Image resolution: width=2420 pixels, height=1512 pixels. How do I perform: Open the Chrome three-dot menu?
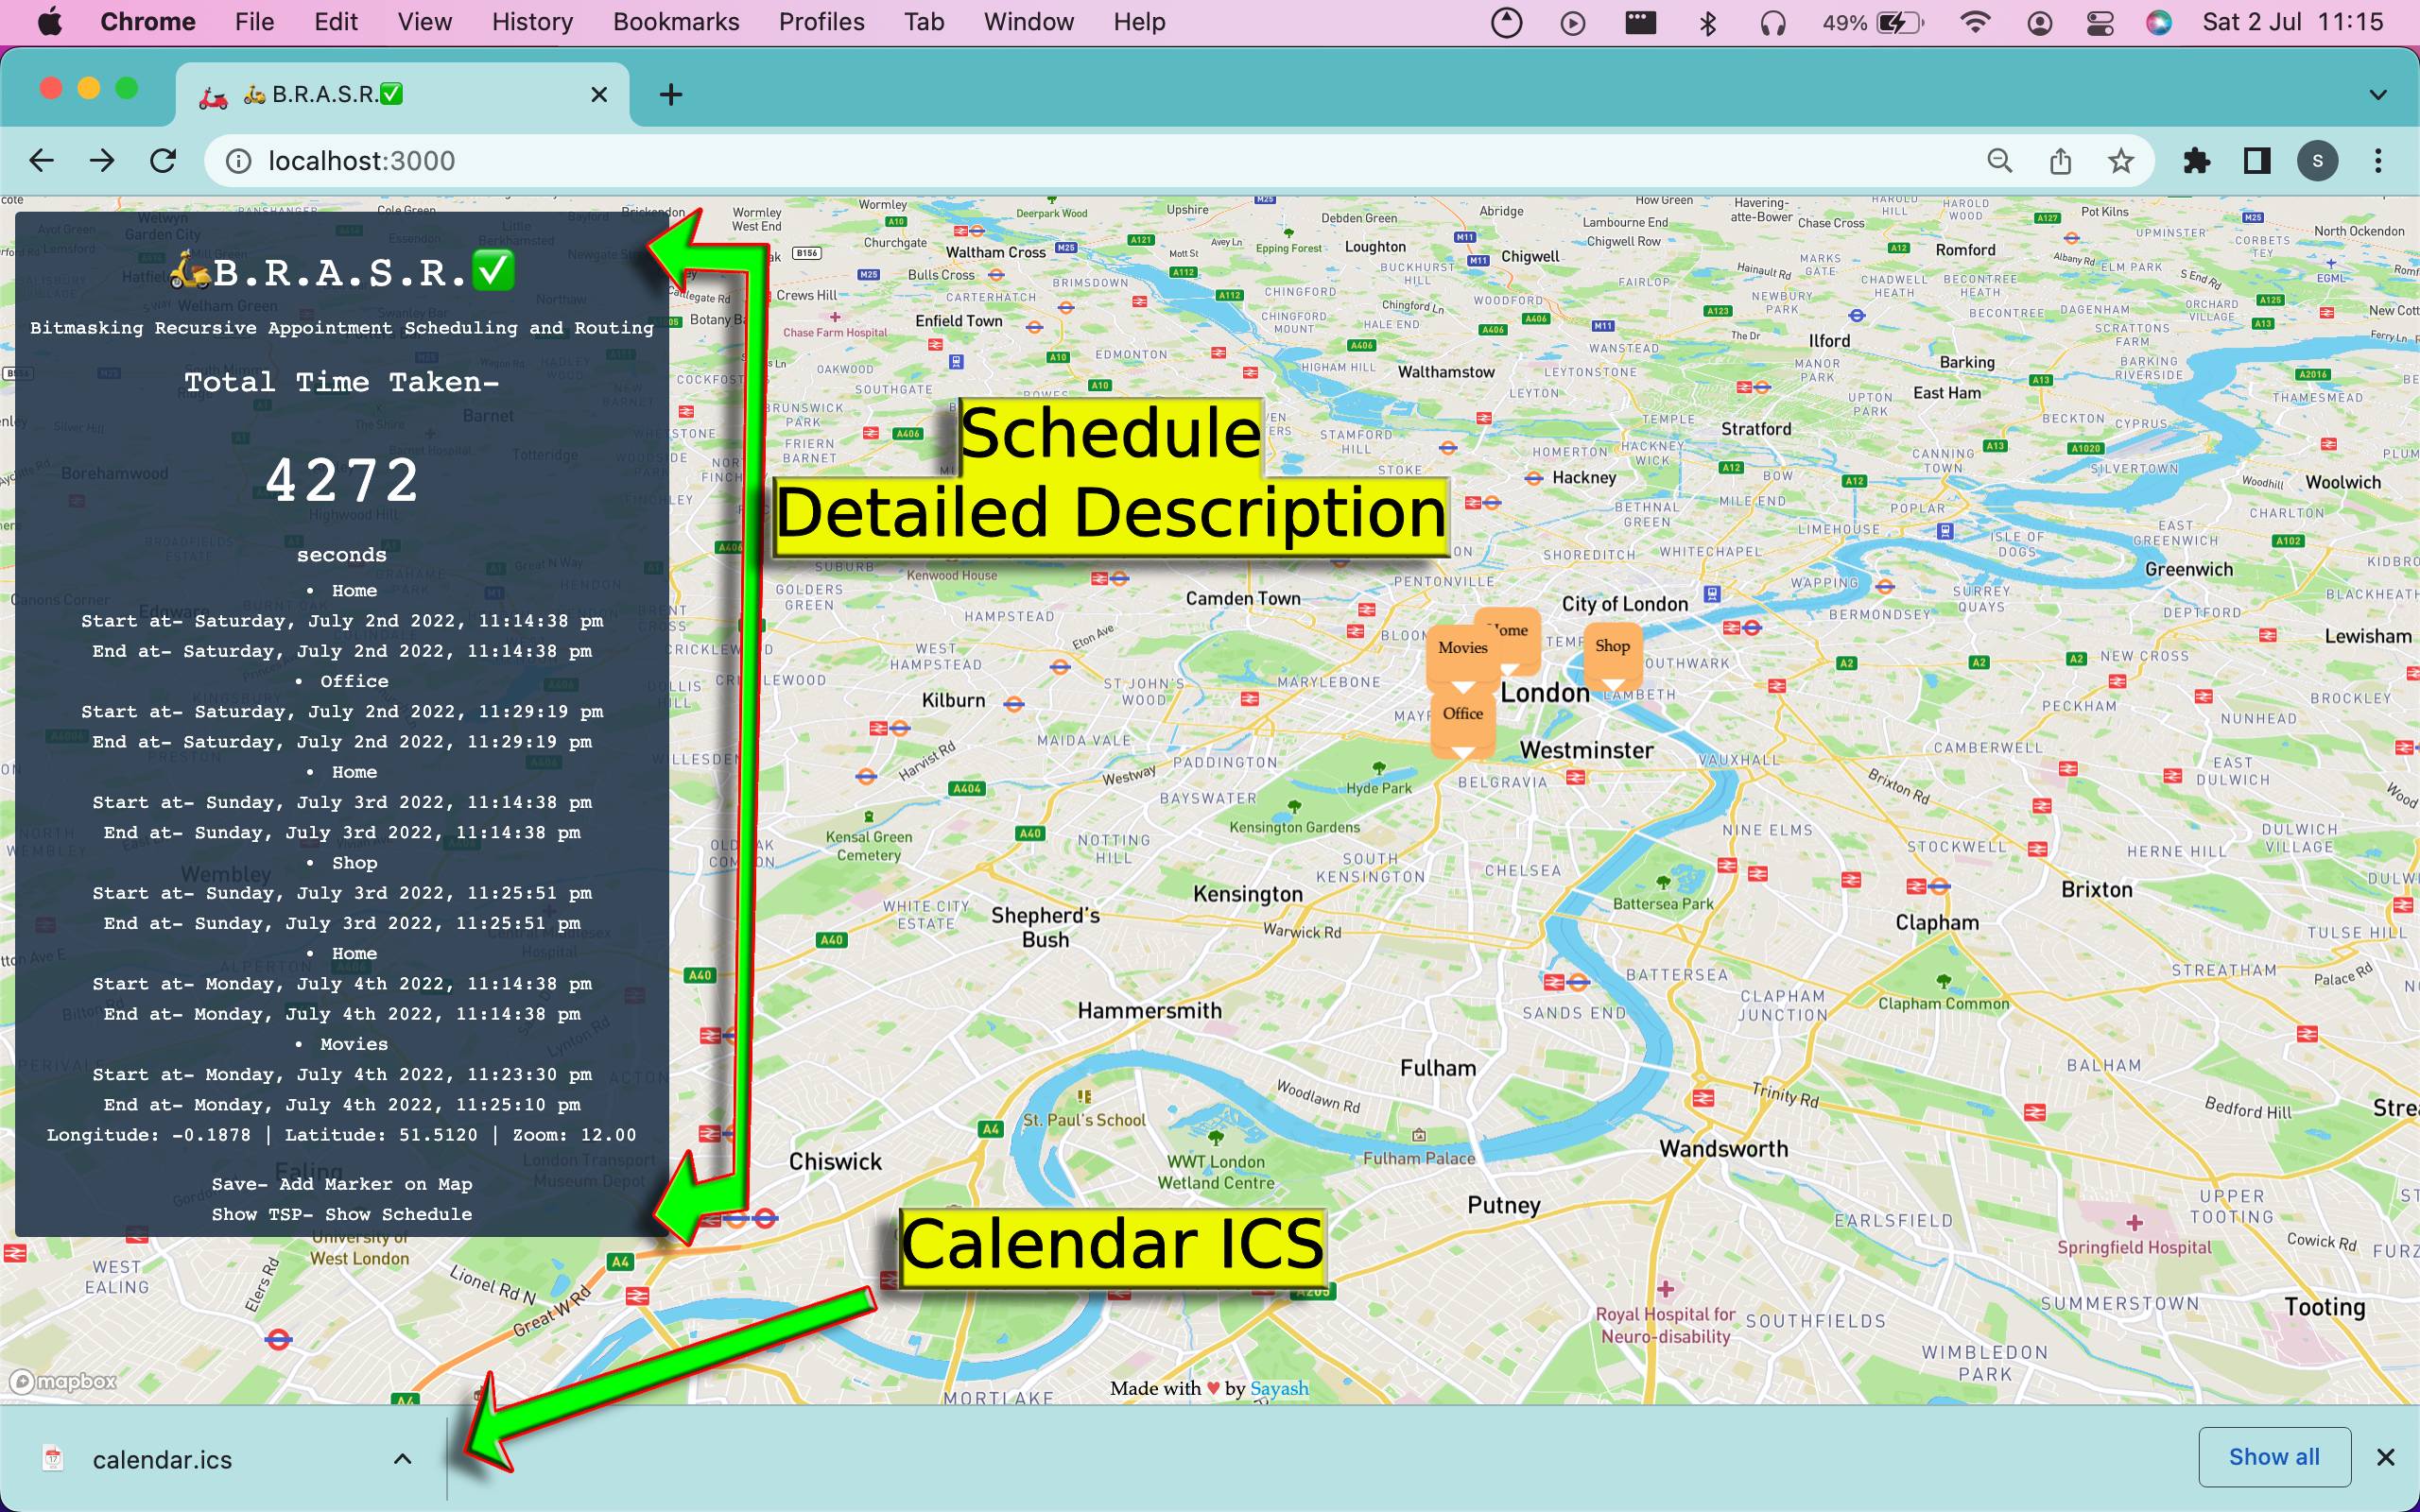2378,161
